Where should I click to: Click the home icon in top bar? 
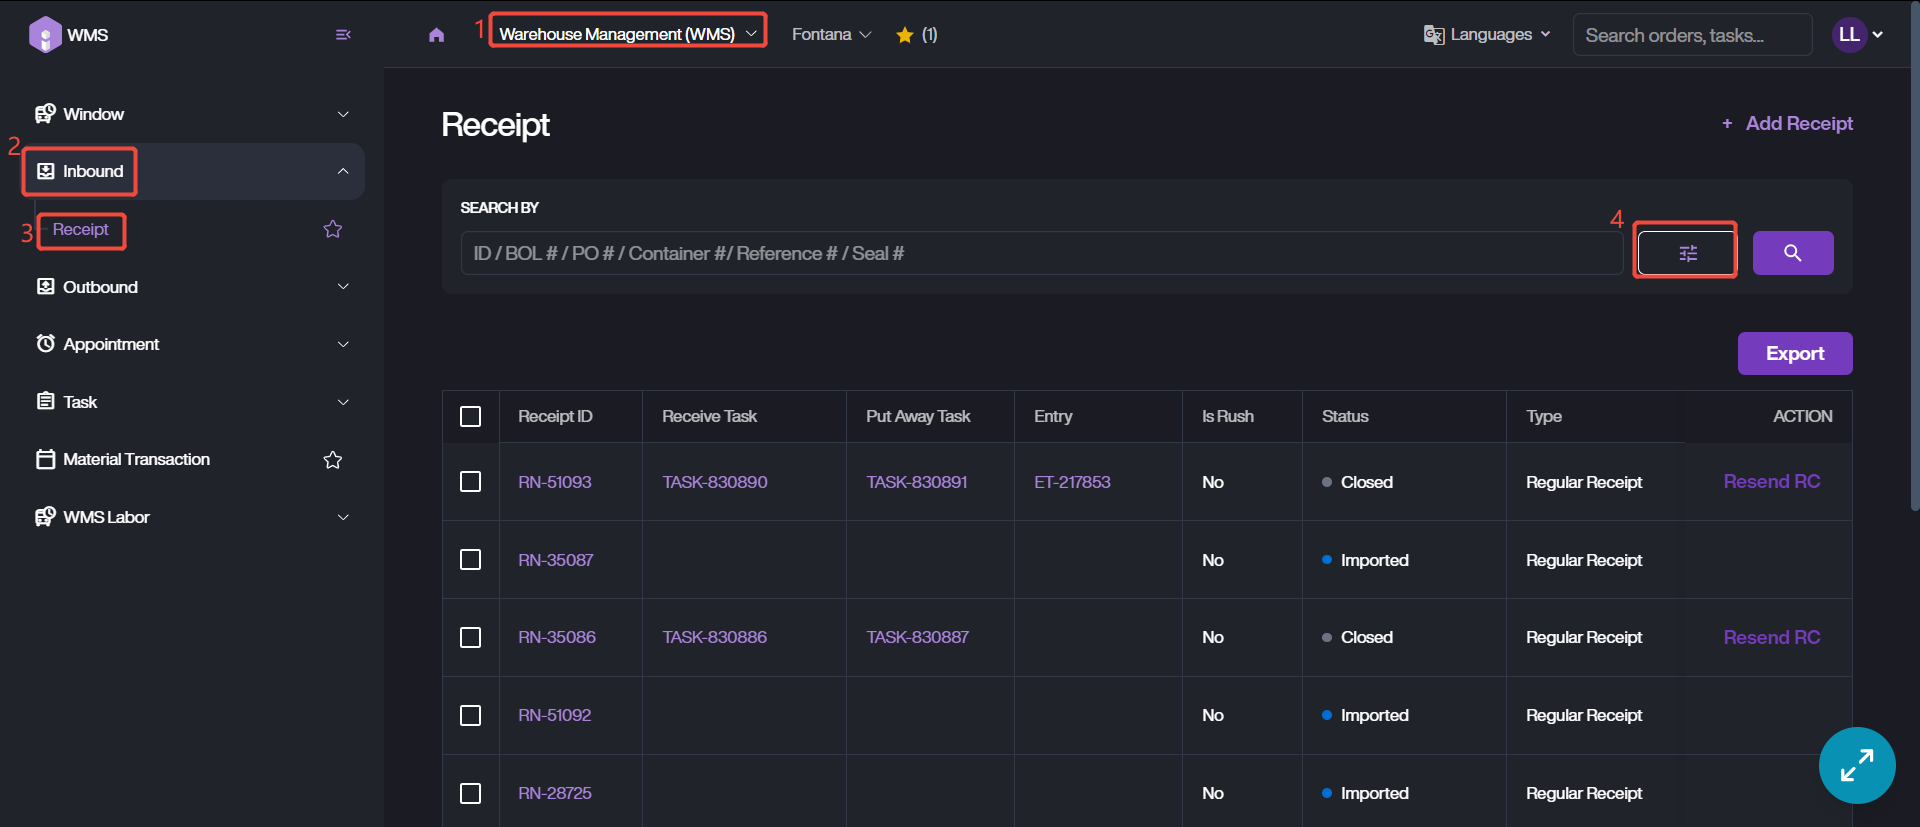(436, 35)
